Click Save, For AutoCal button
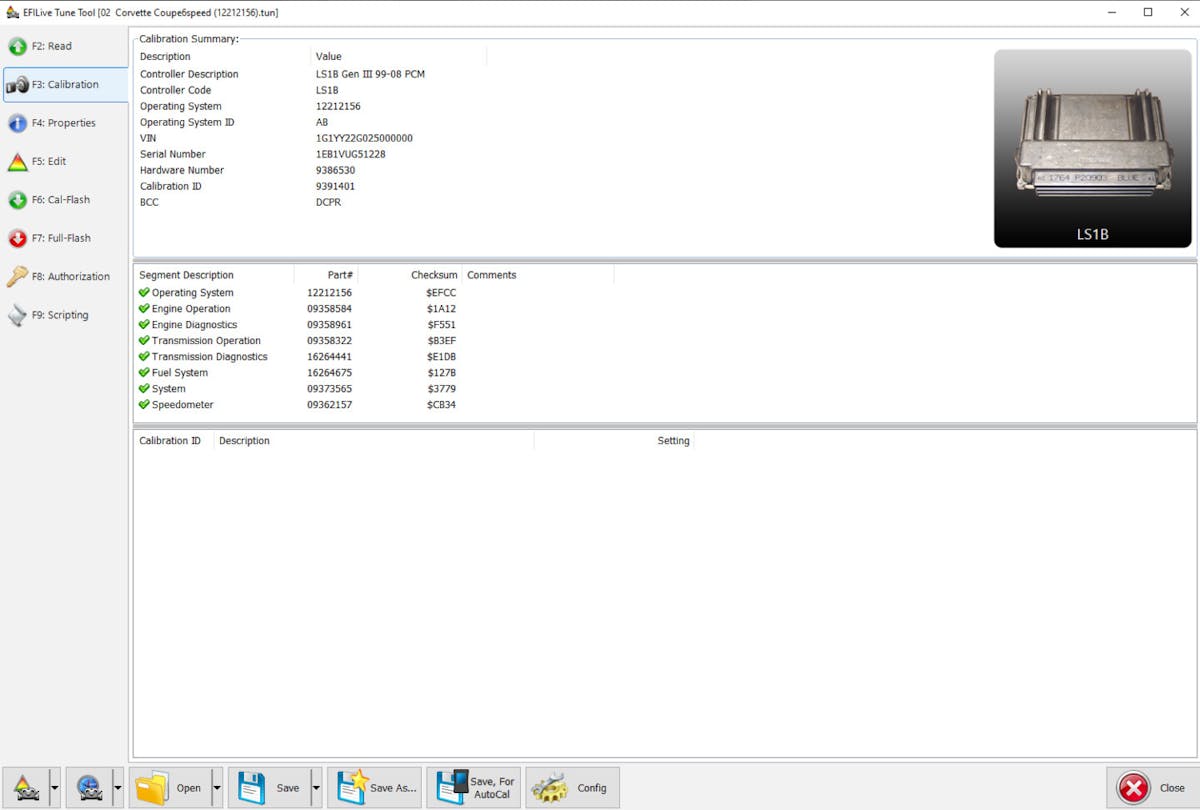 [474, 788]
